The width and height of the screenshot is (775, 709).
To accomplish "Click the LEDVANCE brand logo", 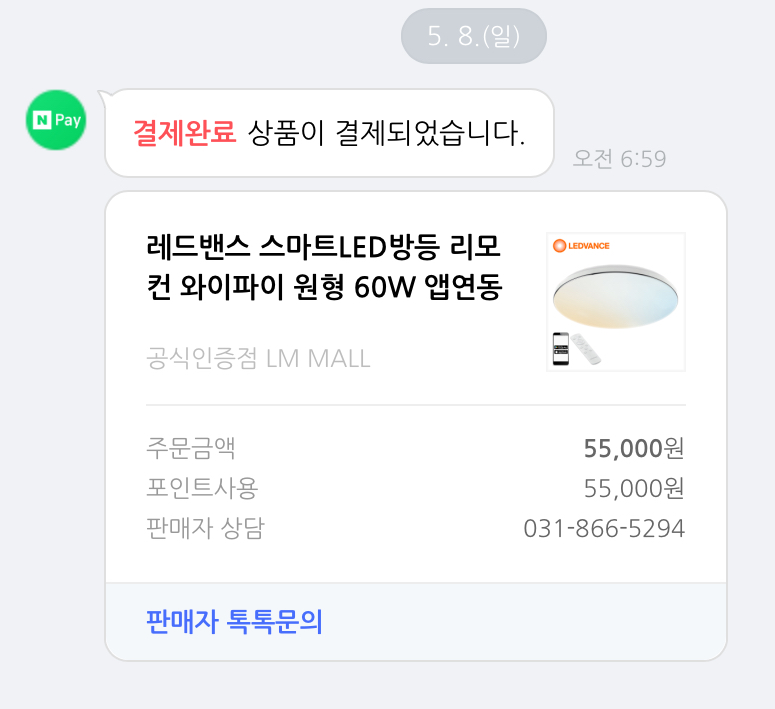I will [x=581, y=246].
